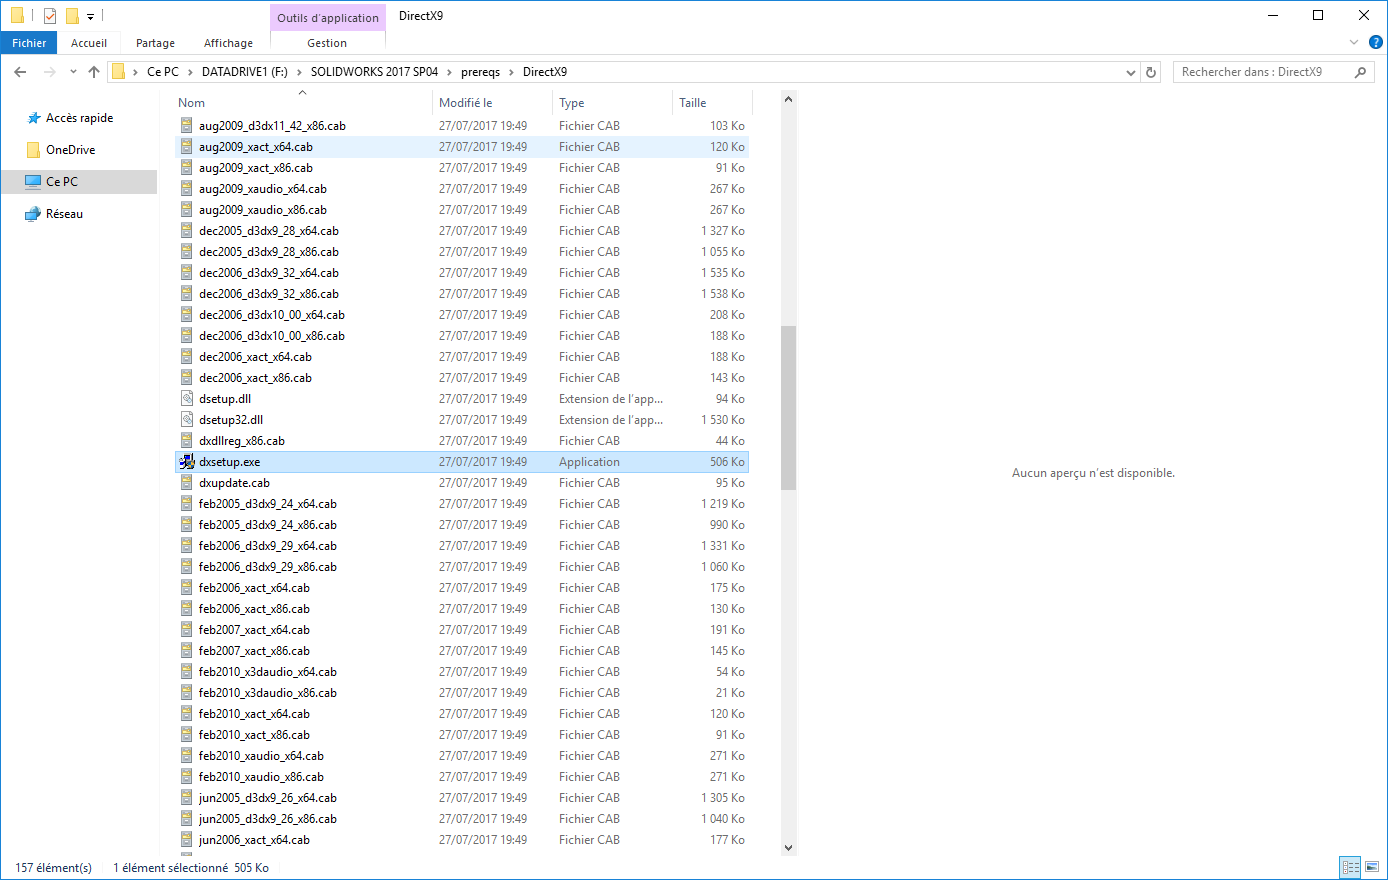Screen dimensions: 1388x880
Task: Open the Fichier menu
Action: [x=29, y=43]
